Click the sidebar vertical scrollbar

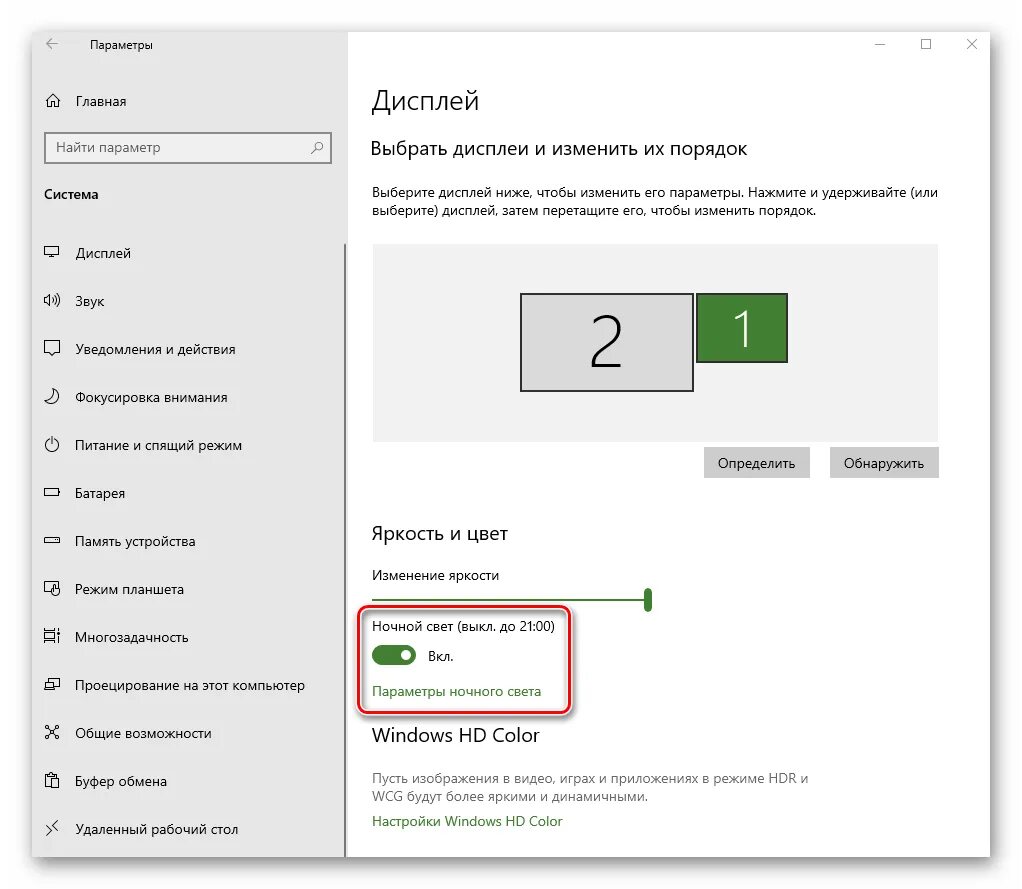[344, 549]
